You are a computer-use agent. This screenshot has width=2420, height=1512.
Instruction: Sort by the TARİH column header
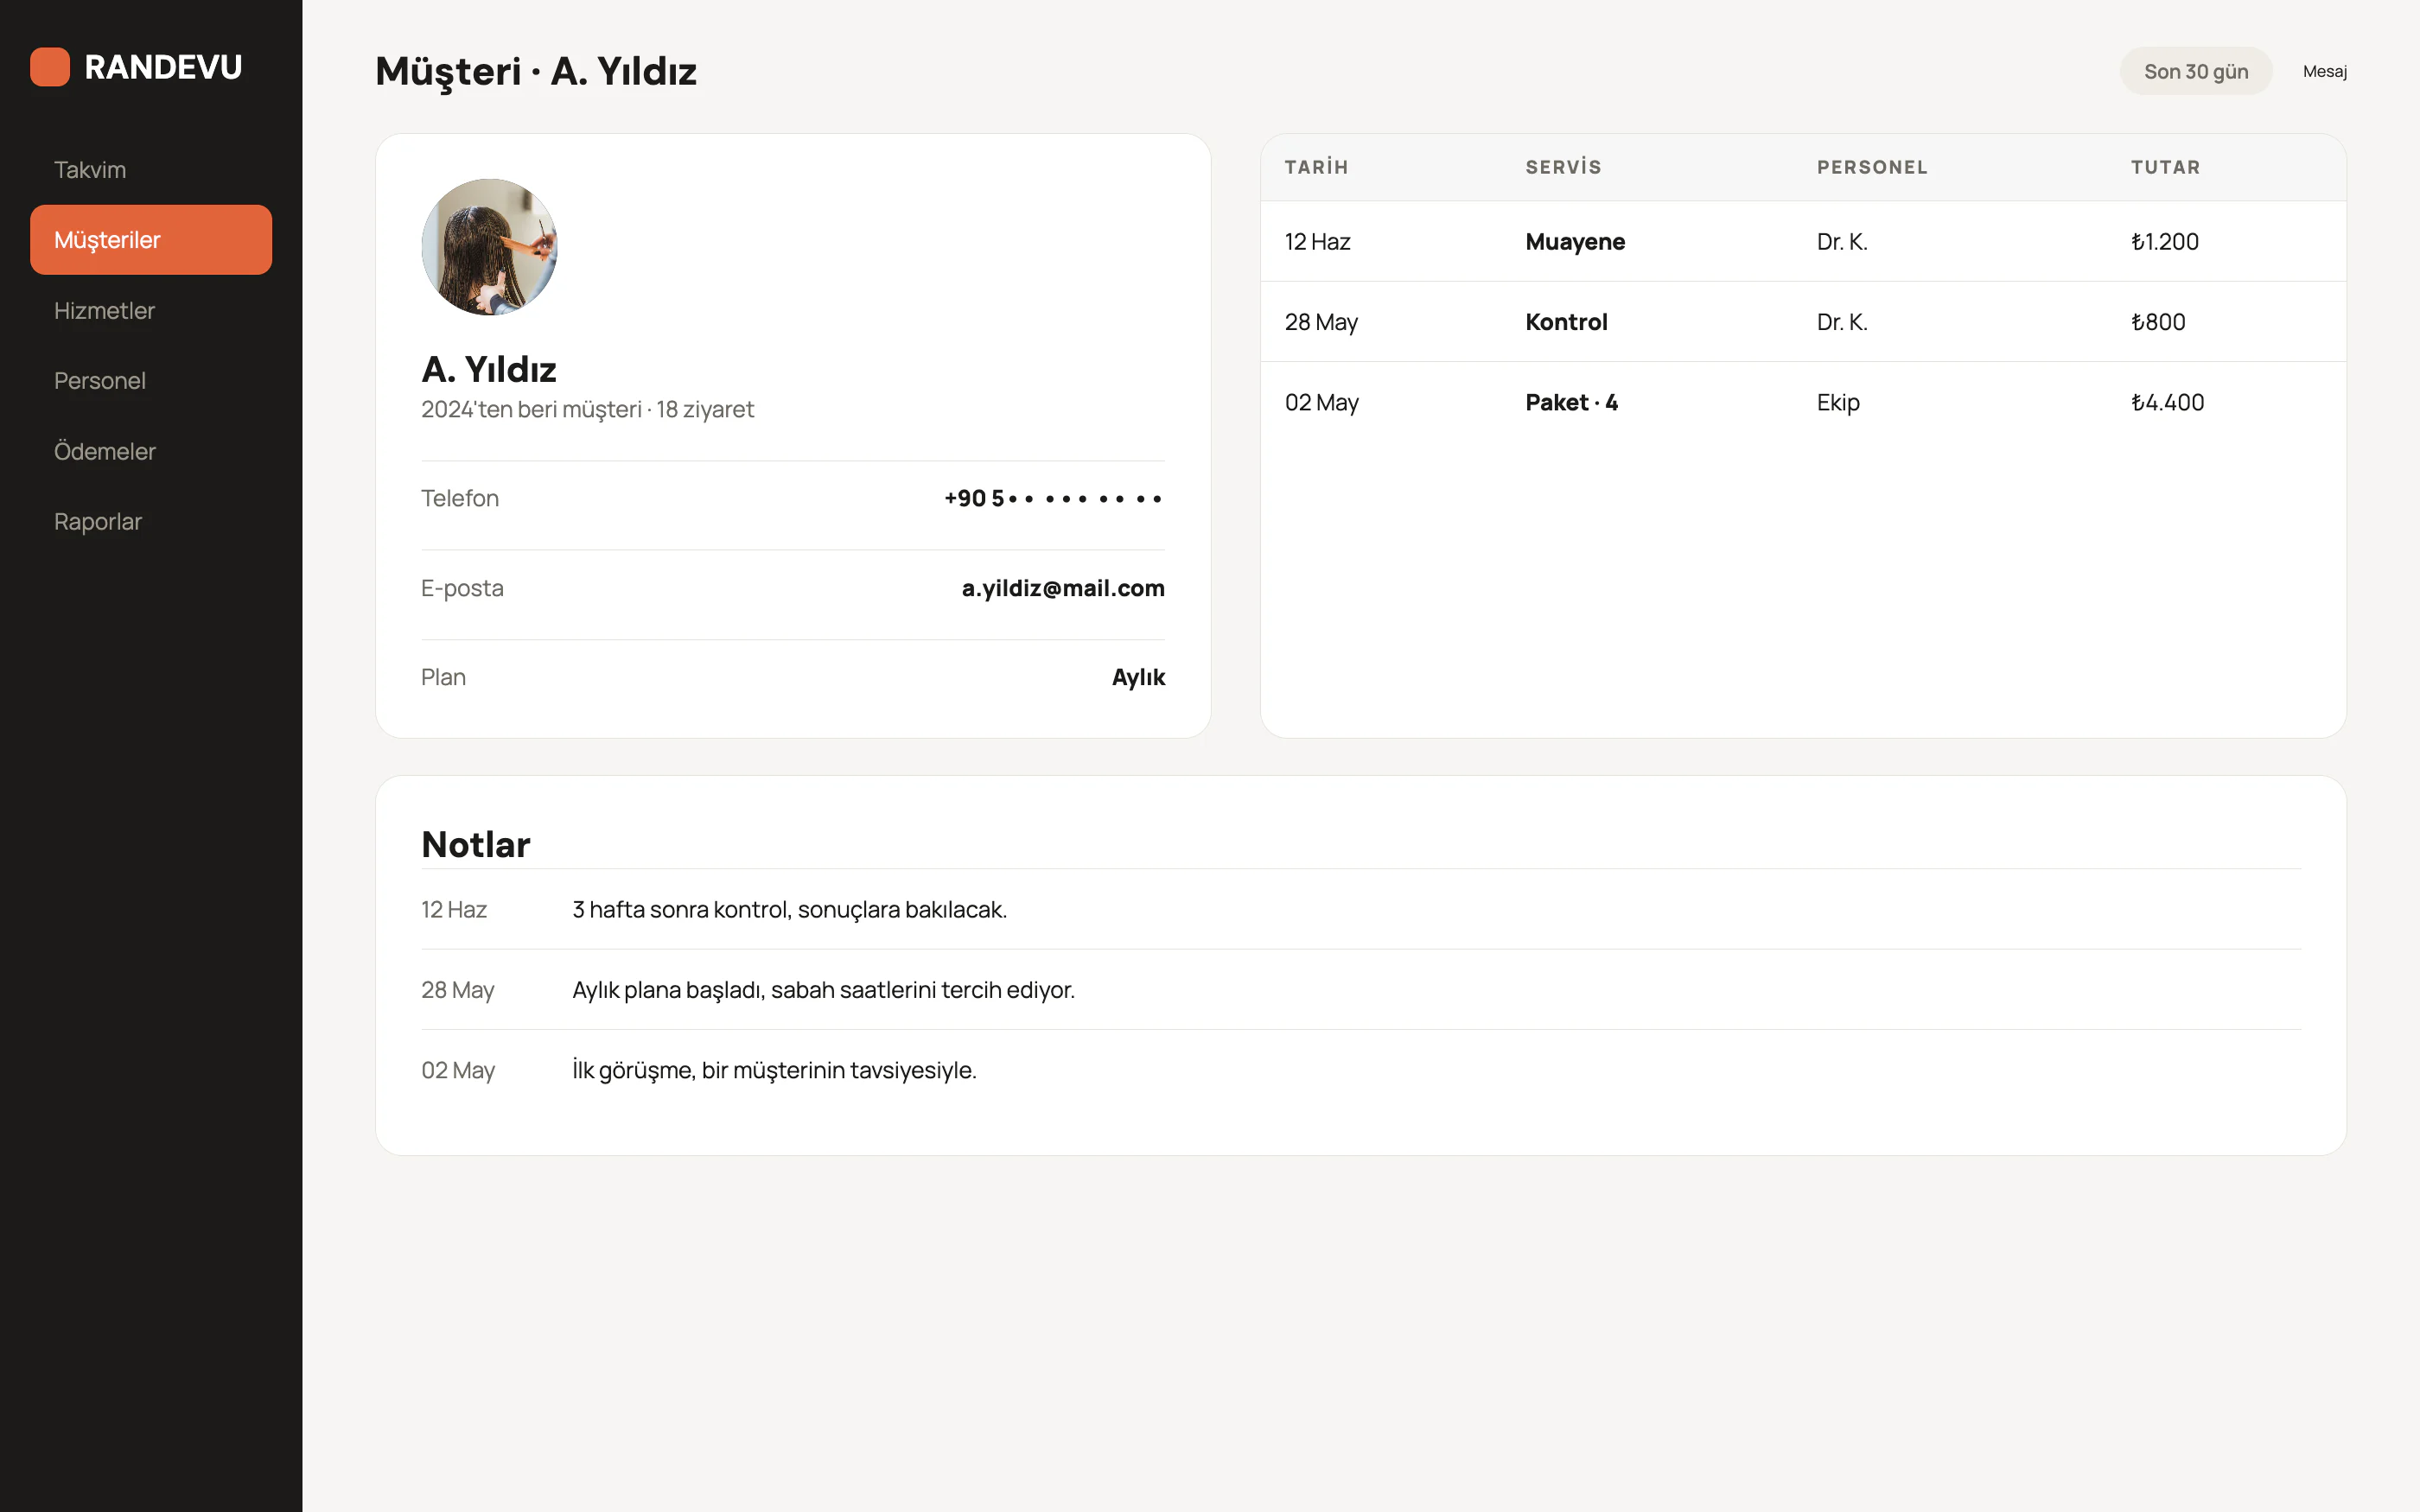coord(1316,167)
